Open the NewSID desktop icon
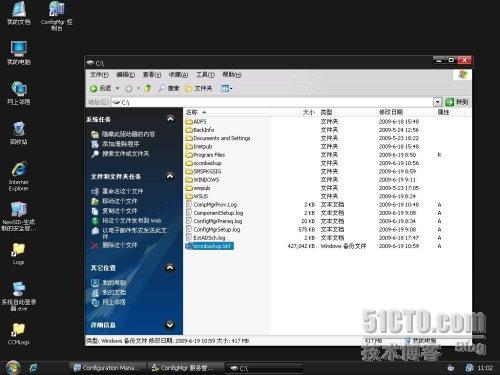500x375 pixels. tap(19, 216)
